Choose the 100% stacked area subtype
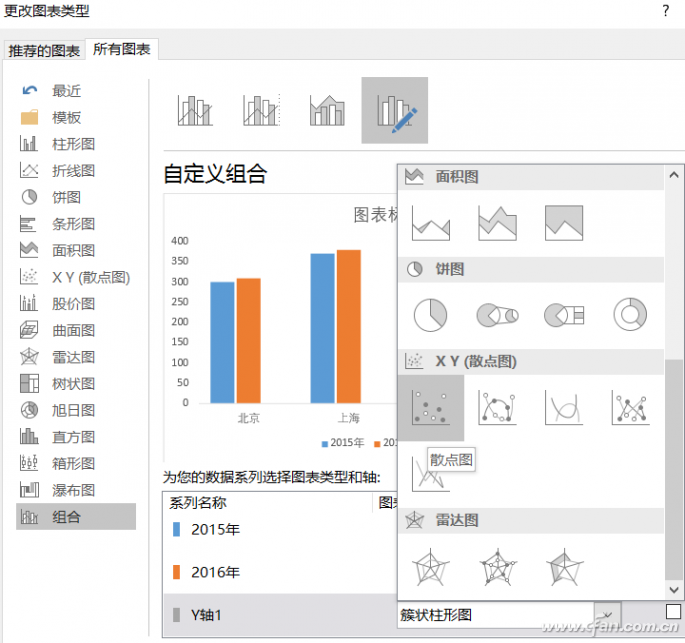The width and height of the screenshot is (685, 643). click(564, 223)
